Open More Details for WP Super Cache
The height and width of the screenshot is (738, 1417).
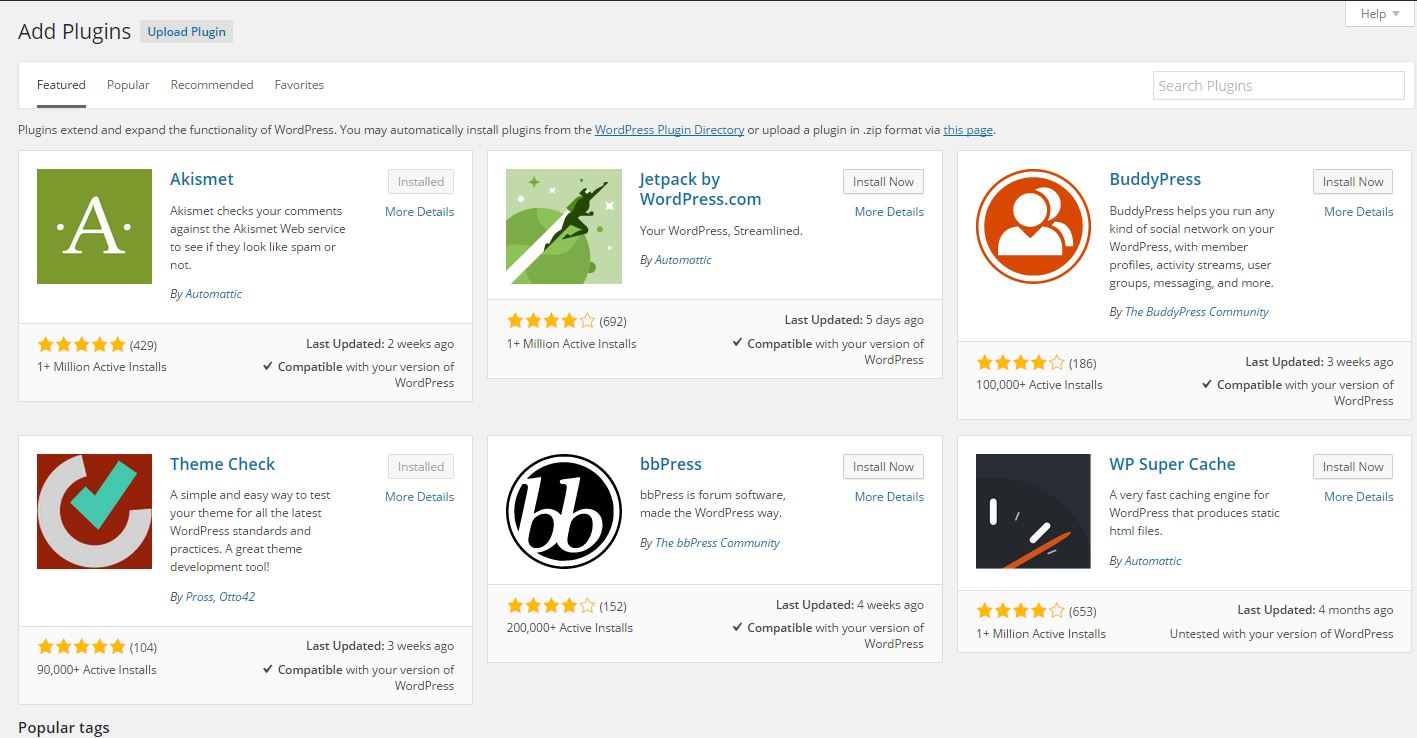tap(1359, 497)
